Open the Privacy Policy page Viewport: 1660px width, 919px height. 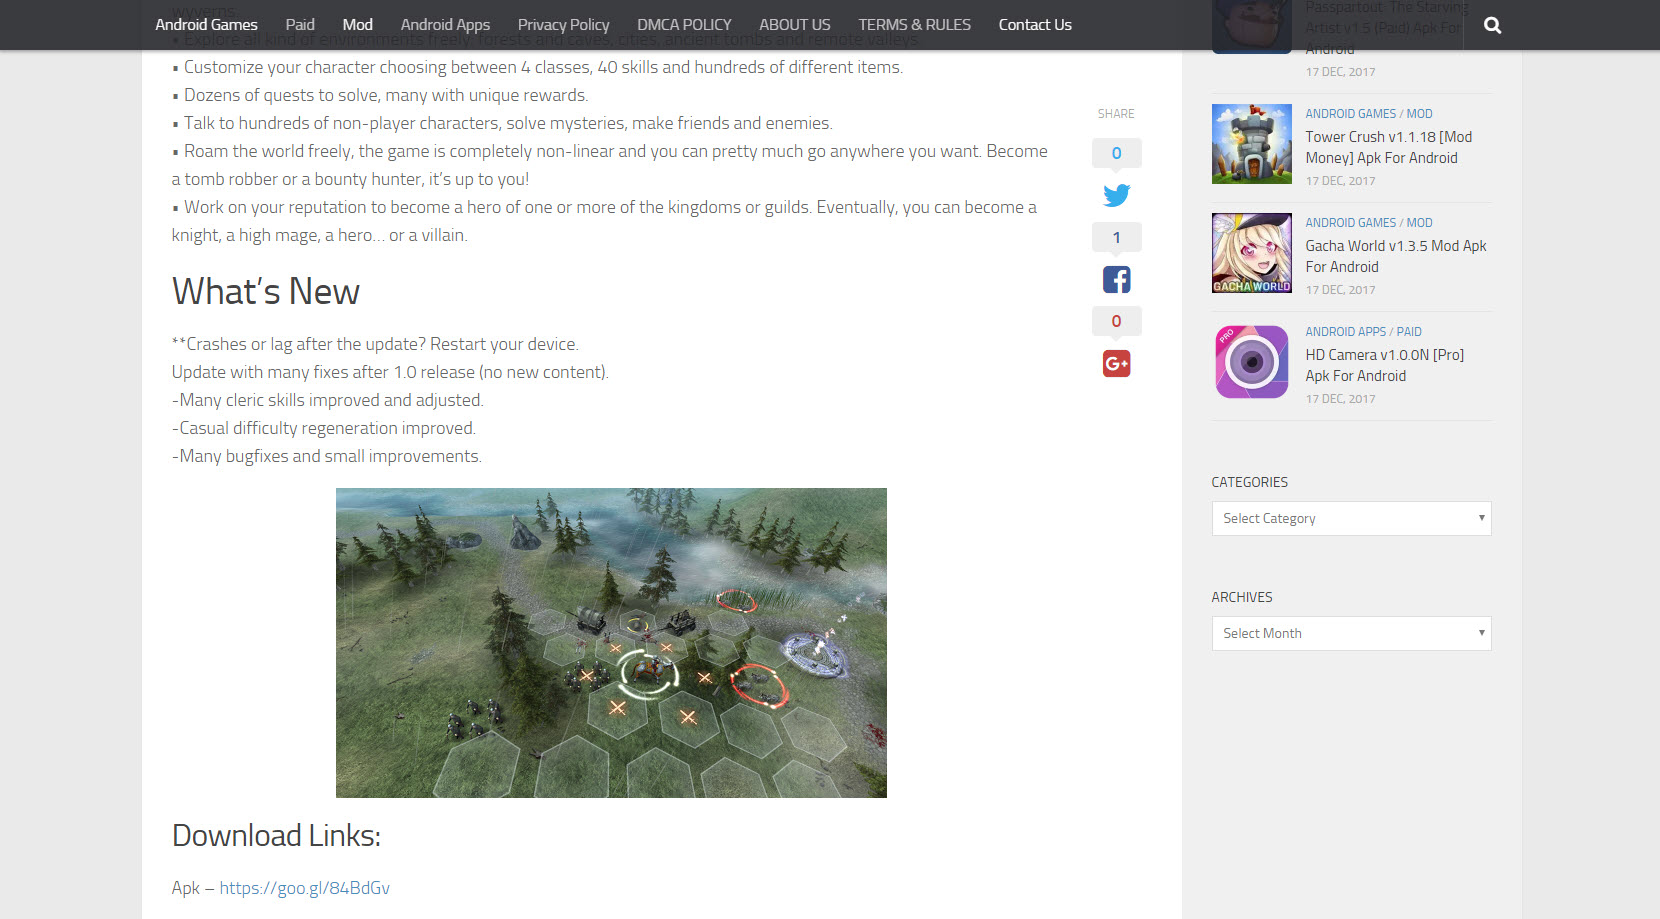(563, 25)
